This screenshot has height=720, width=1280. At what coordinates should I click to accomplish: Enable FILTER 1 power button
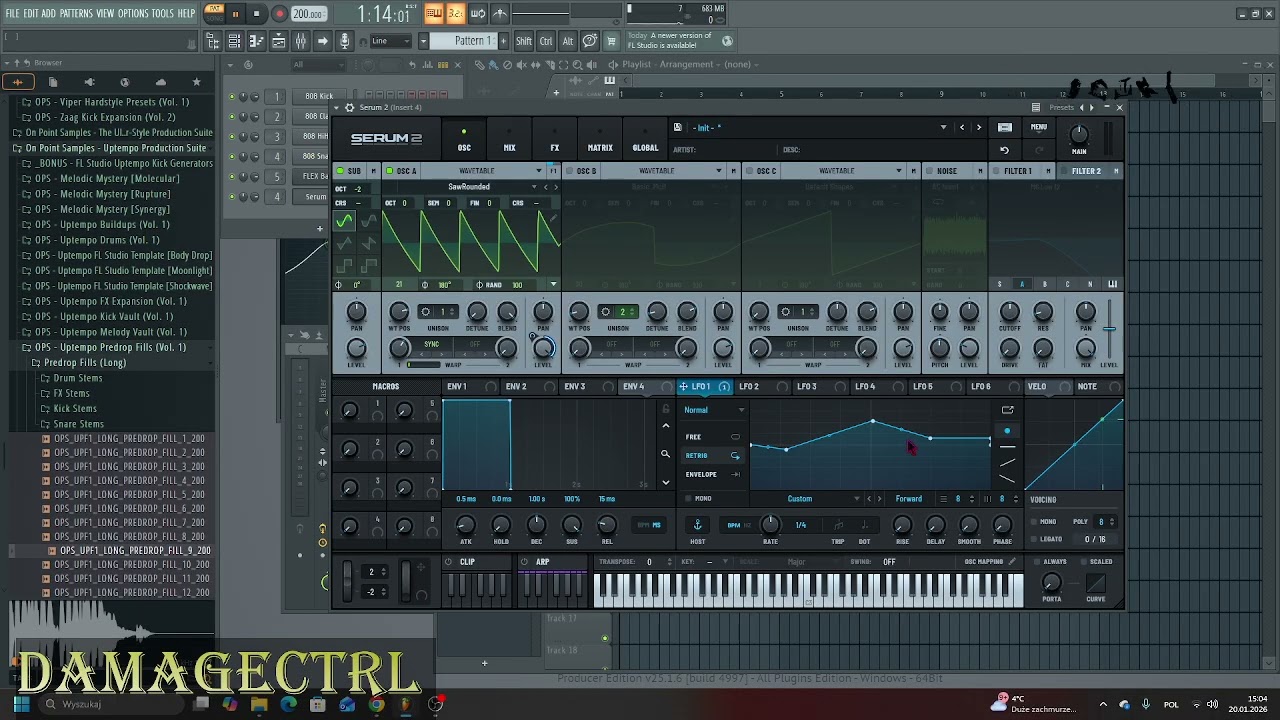(996, 171)
